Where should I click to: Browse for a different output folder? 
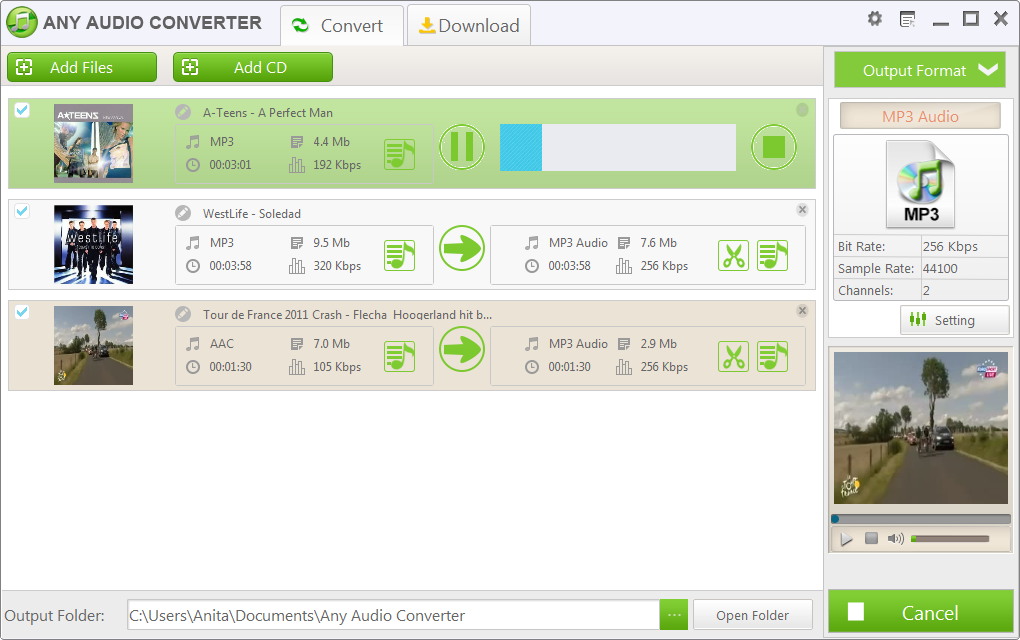[673, 614]
